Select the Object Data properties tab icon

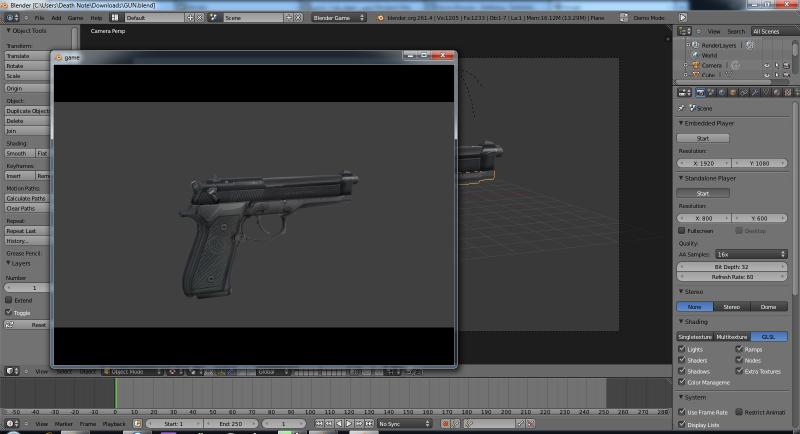pos(766,92)
